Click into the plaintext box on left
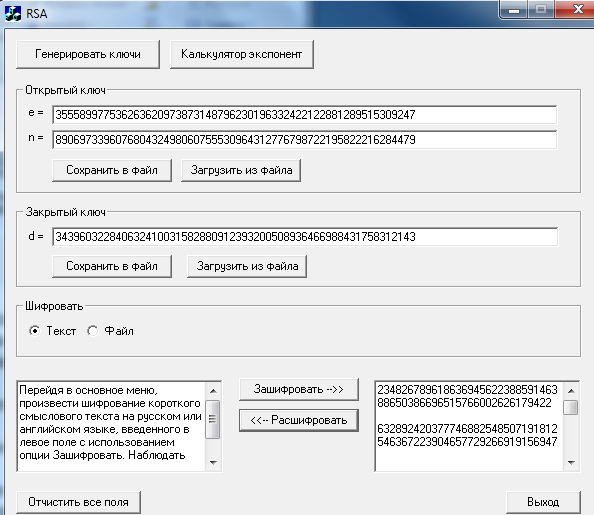 111,426
